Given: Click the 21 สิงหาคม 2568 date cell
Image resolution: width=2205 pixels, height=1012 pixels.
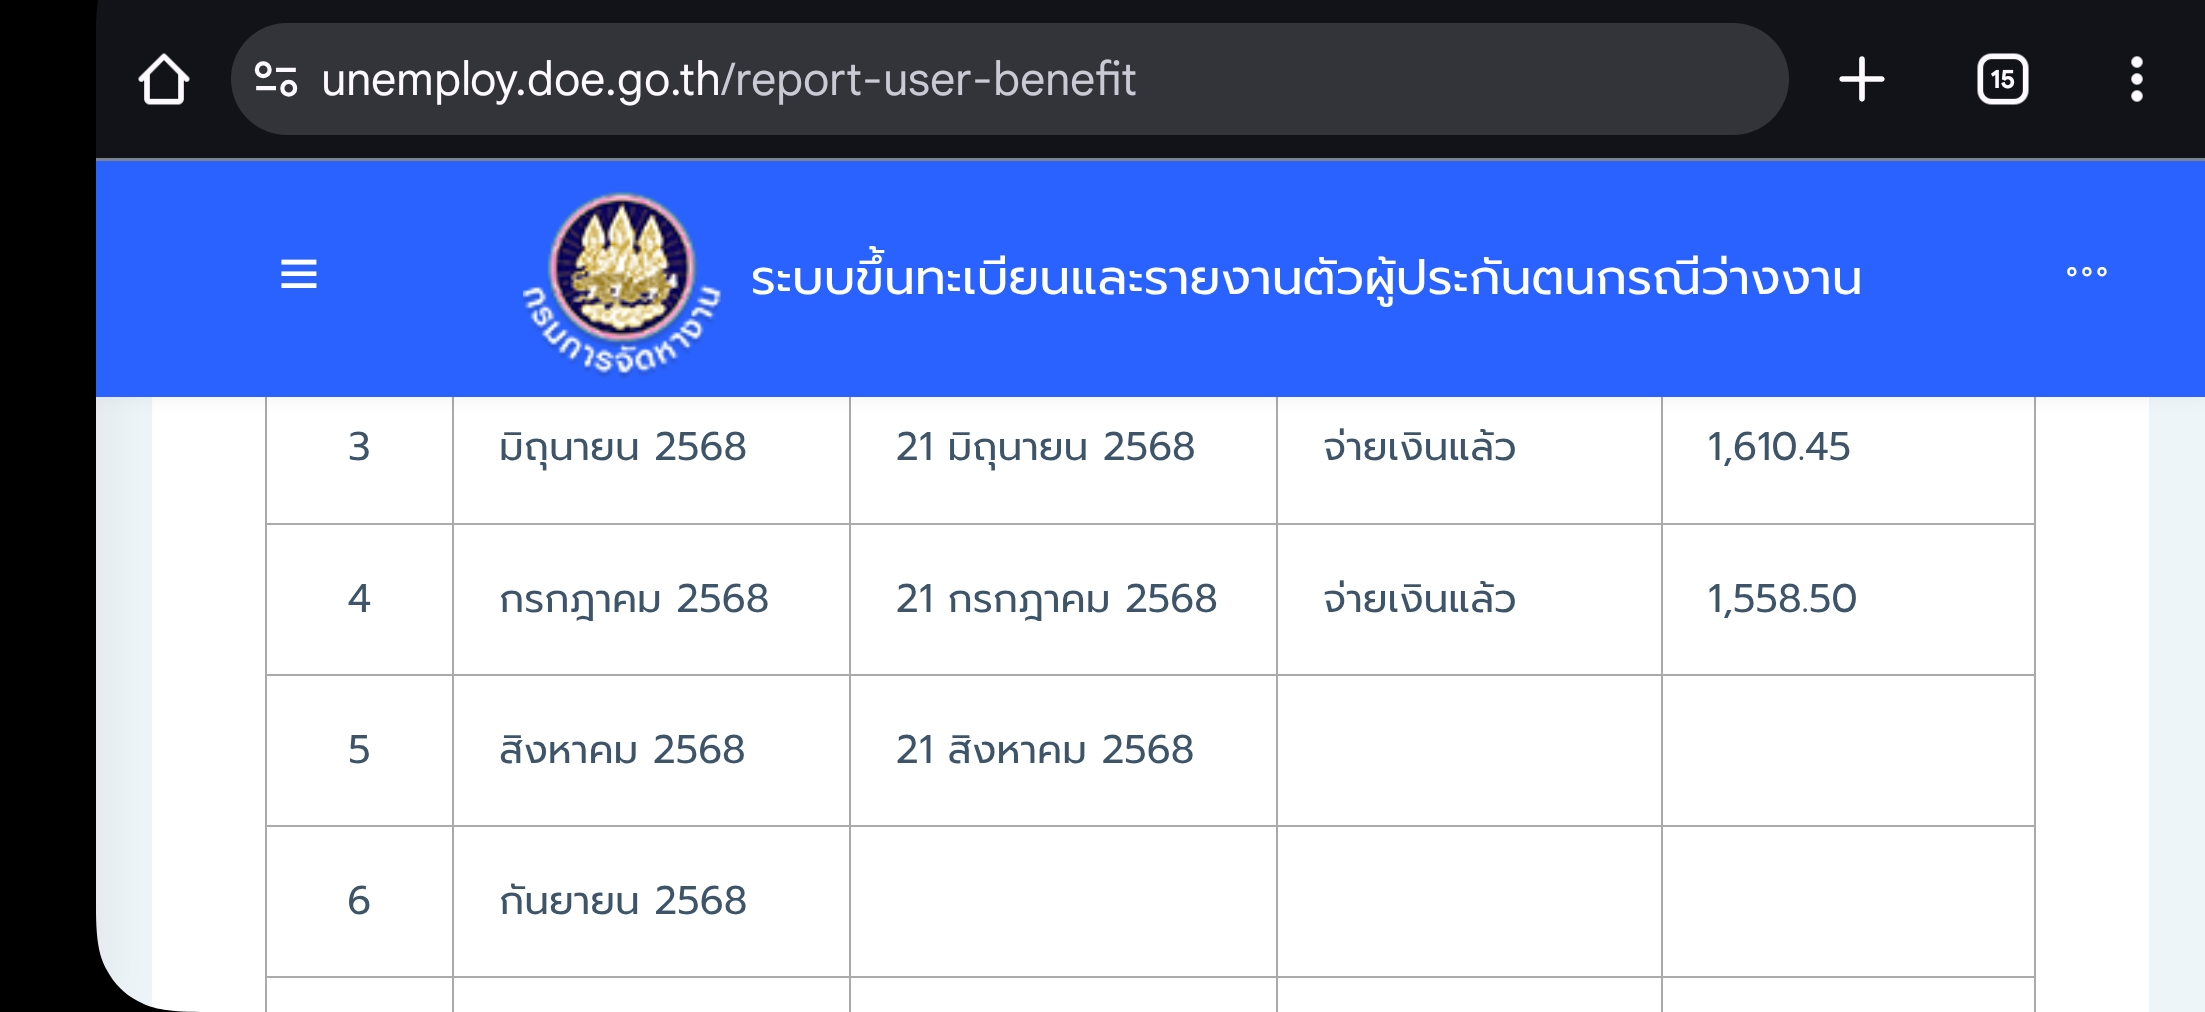Looking at the screenshot, I should pyautogui.click(x=1063, y=750).
